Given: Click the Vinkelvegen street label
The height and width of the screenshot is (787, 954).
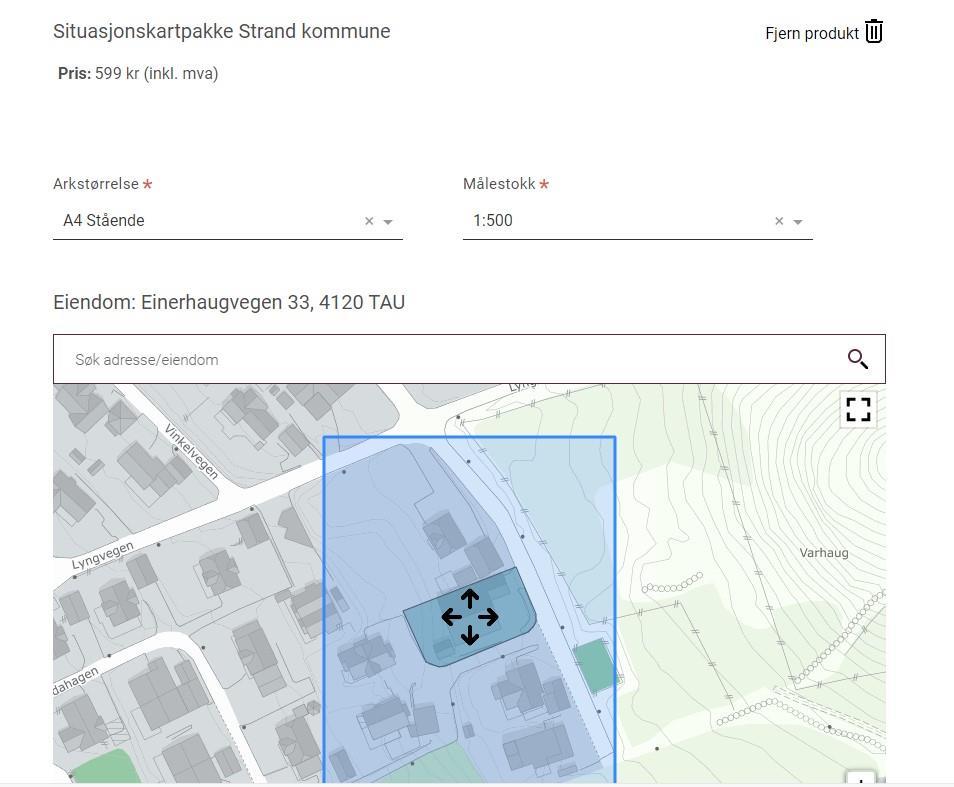Looking at the screenshot, I should click(x=191, y=452).
